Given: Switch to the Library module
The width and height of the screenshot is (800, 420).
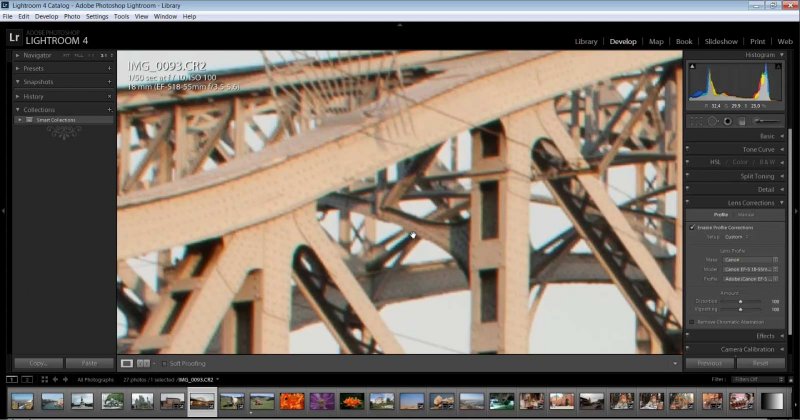Looking at the screenshot, I should (x=586, y=41).
